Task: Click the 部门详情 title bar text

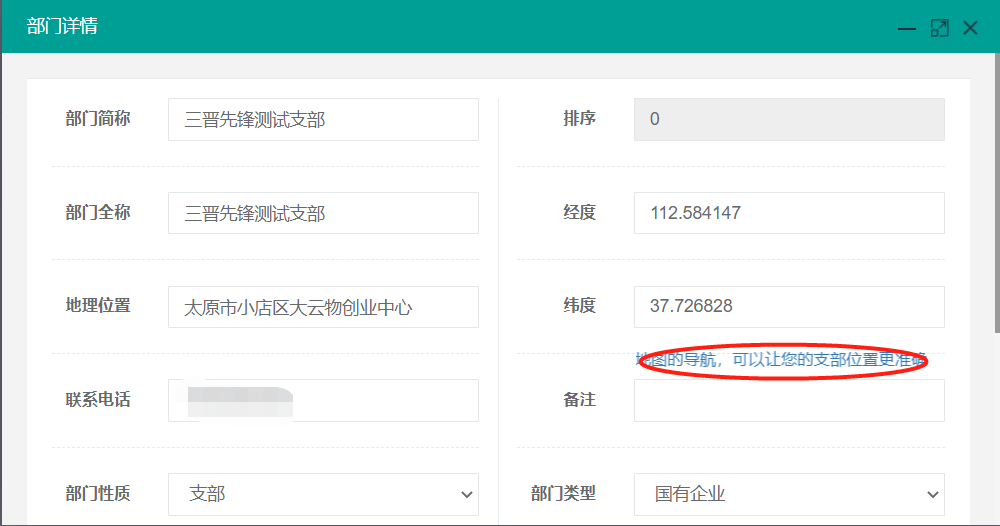Action: [x=62, y=27]
